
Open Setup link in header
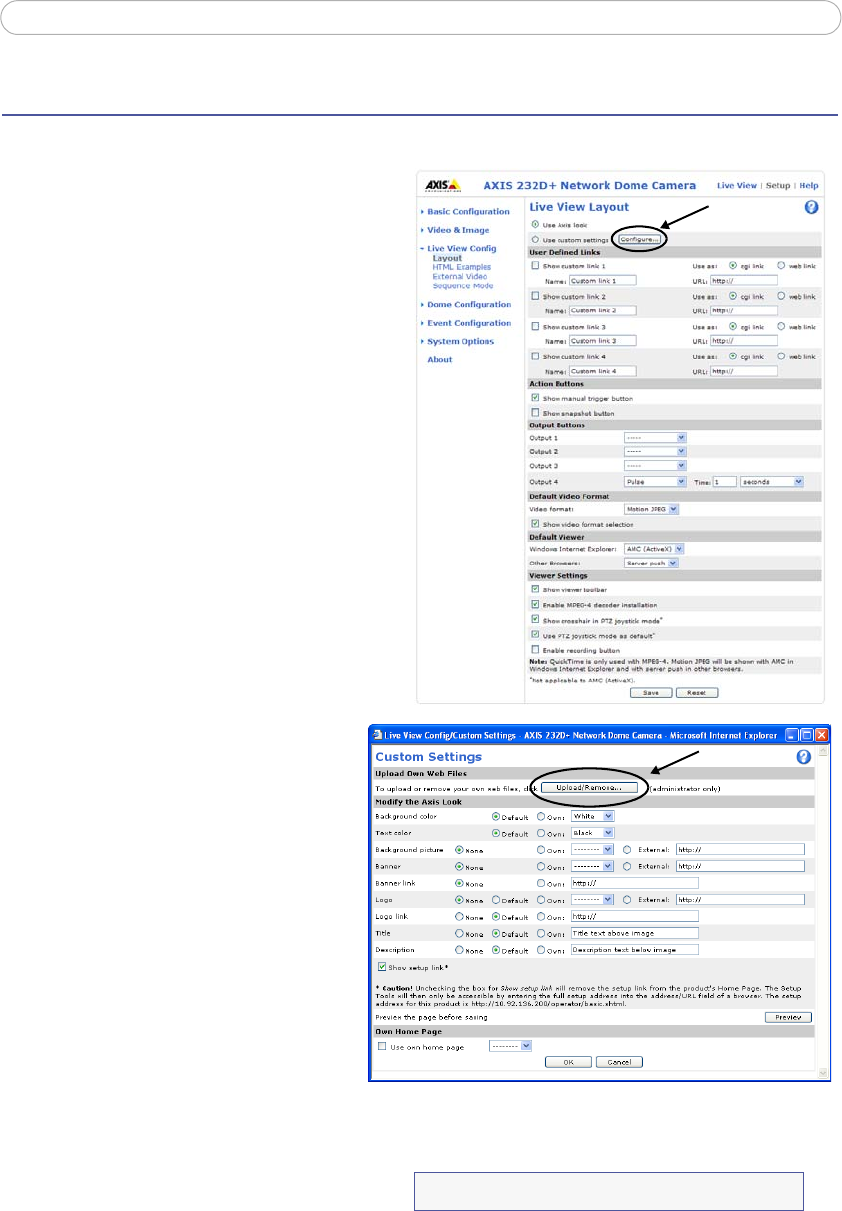[x=778, y=186]
